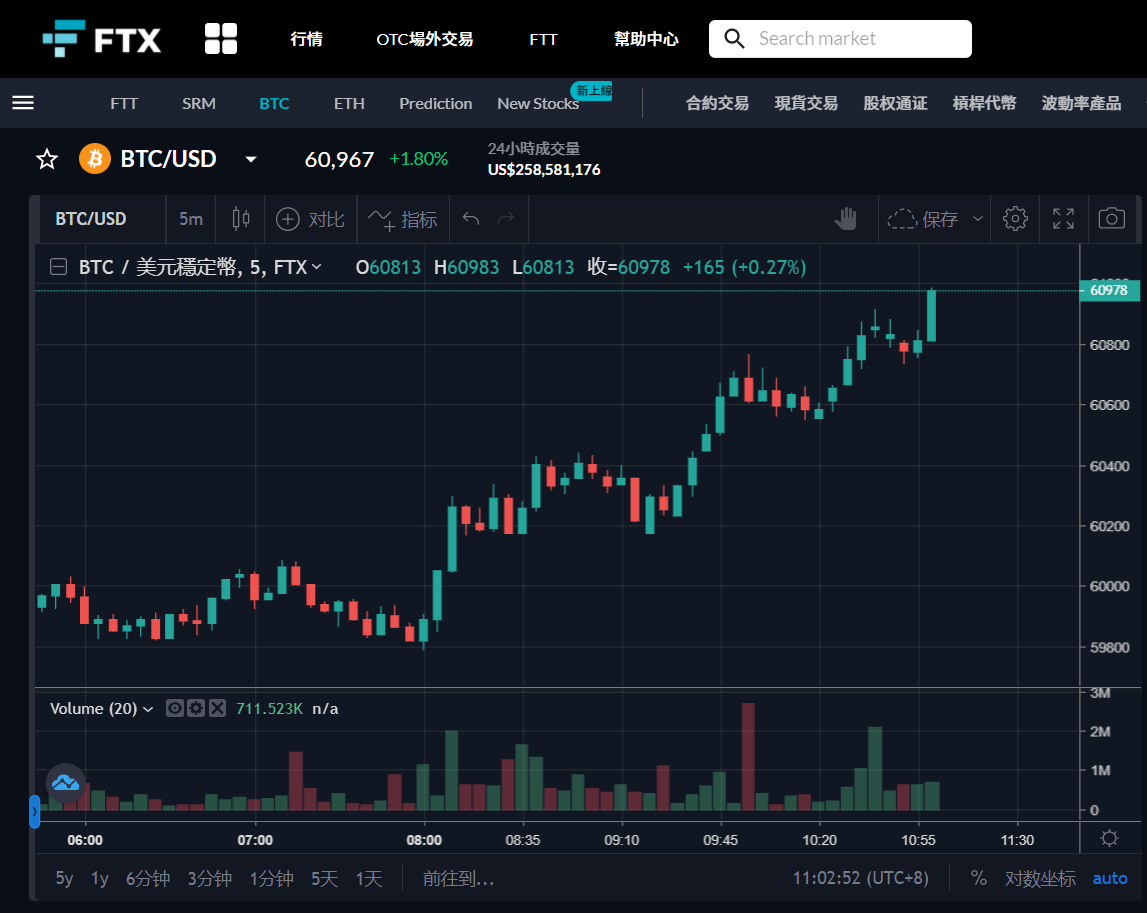Favorite BTC/USD with the star icon
1147x913 pixels.
(47, 159)
